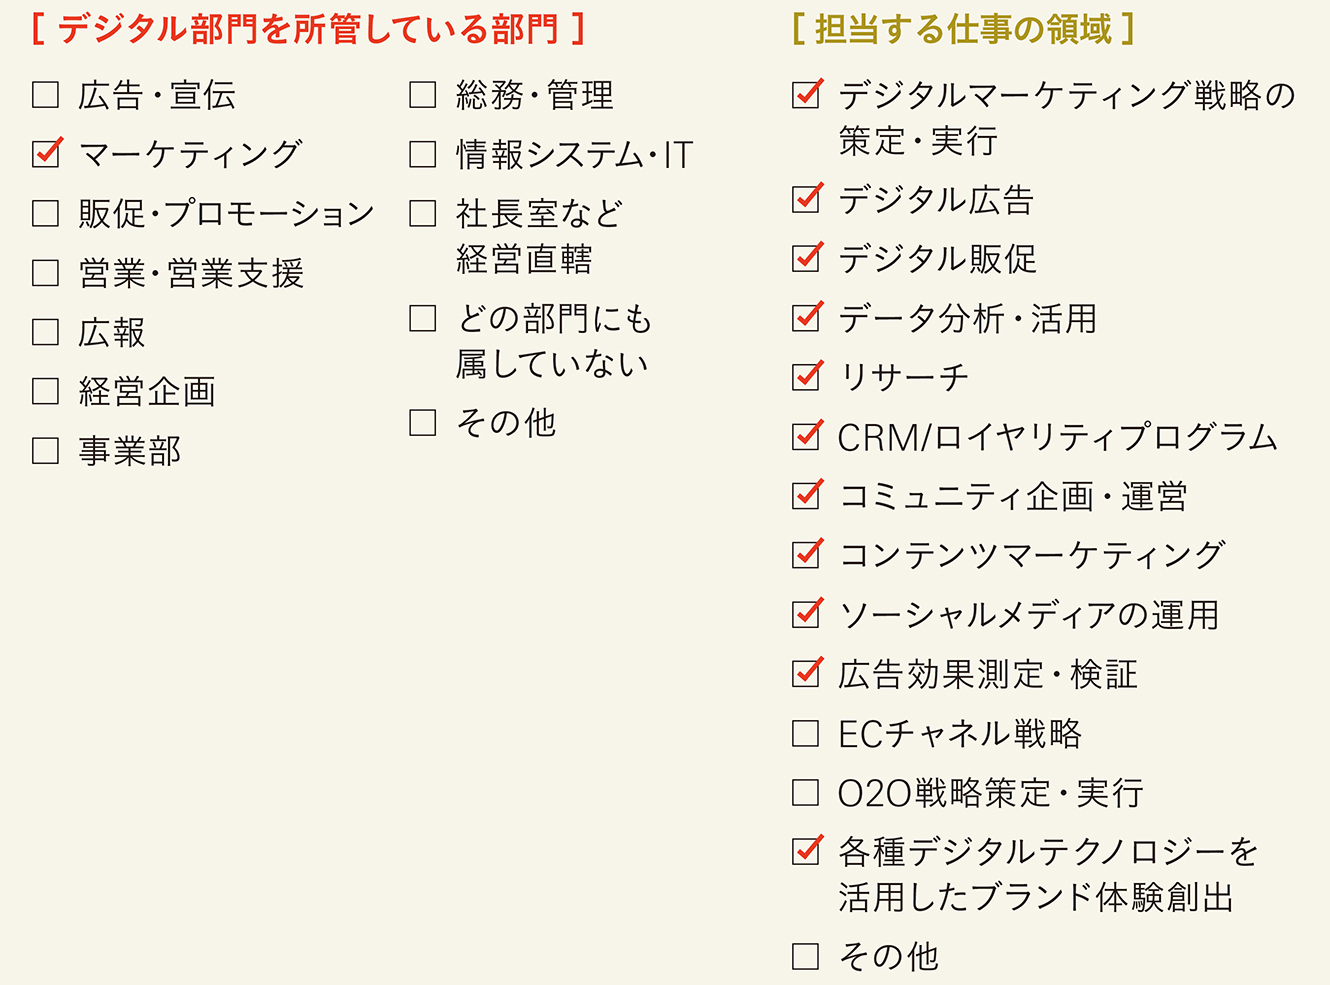Image resolution: width=1330 pixels, height=985 pixels.
Task: Tick the どの部門にも属していない checkbox
Action: 423,318
